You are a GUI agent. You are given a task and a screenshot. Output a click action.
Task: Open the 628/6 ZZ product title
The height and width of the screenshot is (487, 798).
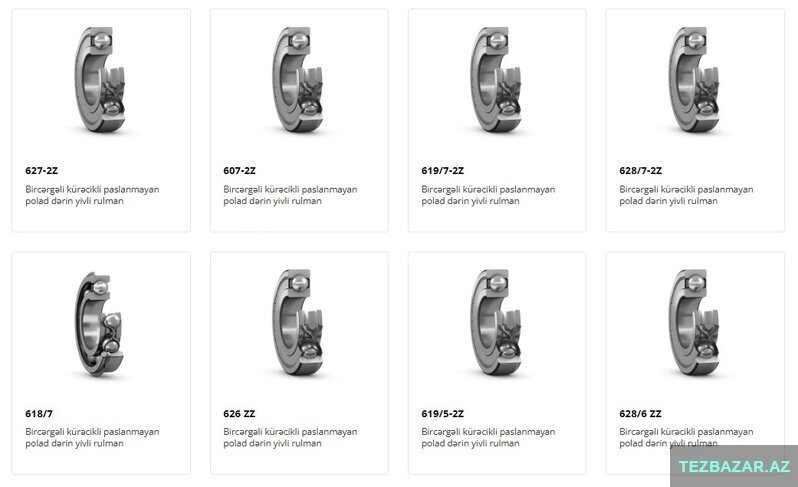(641, 414)
